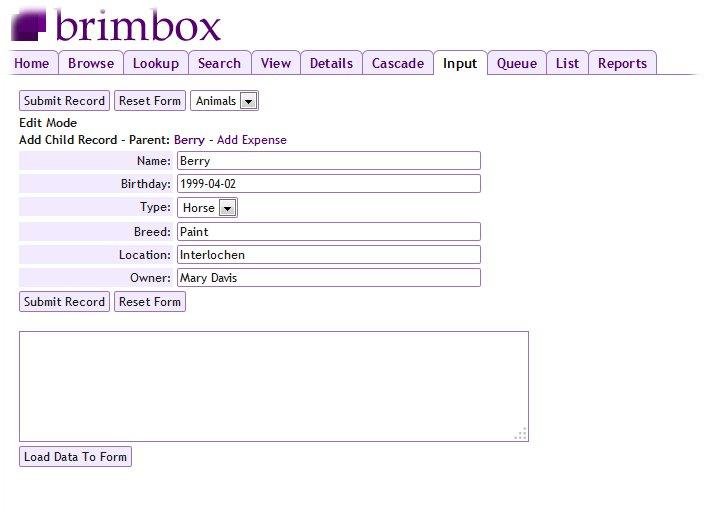Click the top Reset Form button

coord(150,100)
